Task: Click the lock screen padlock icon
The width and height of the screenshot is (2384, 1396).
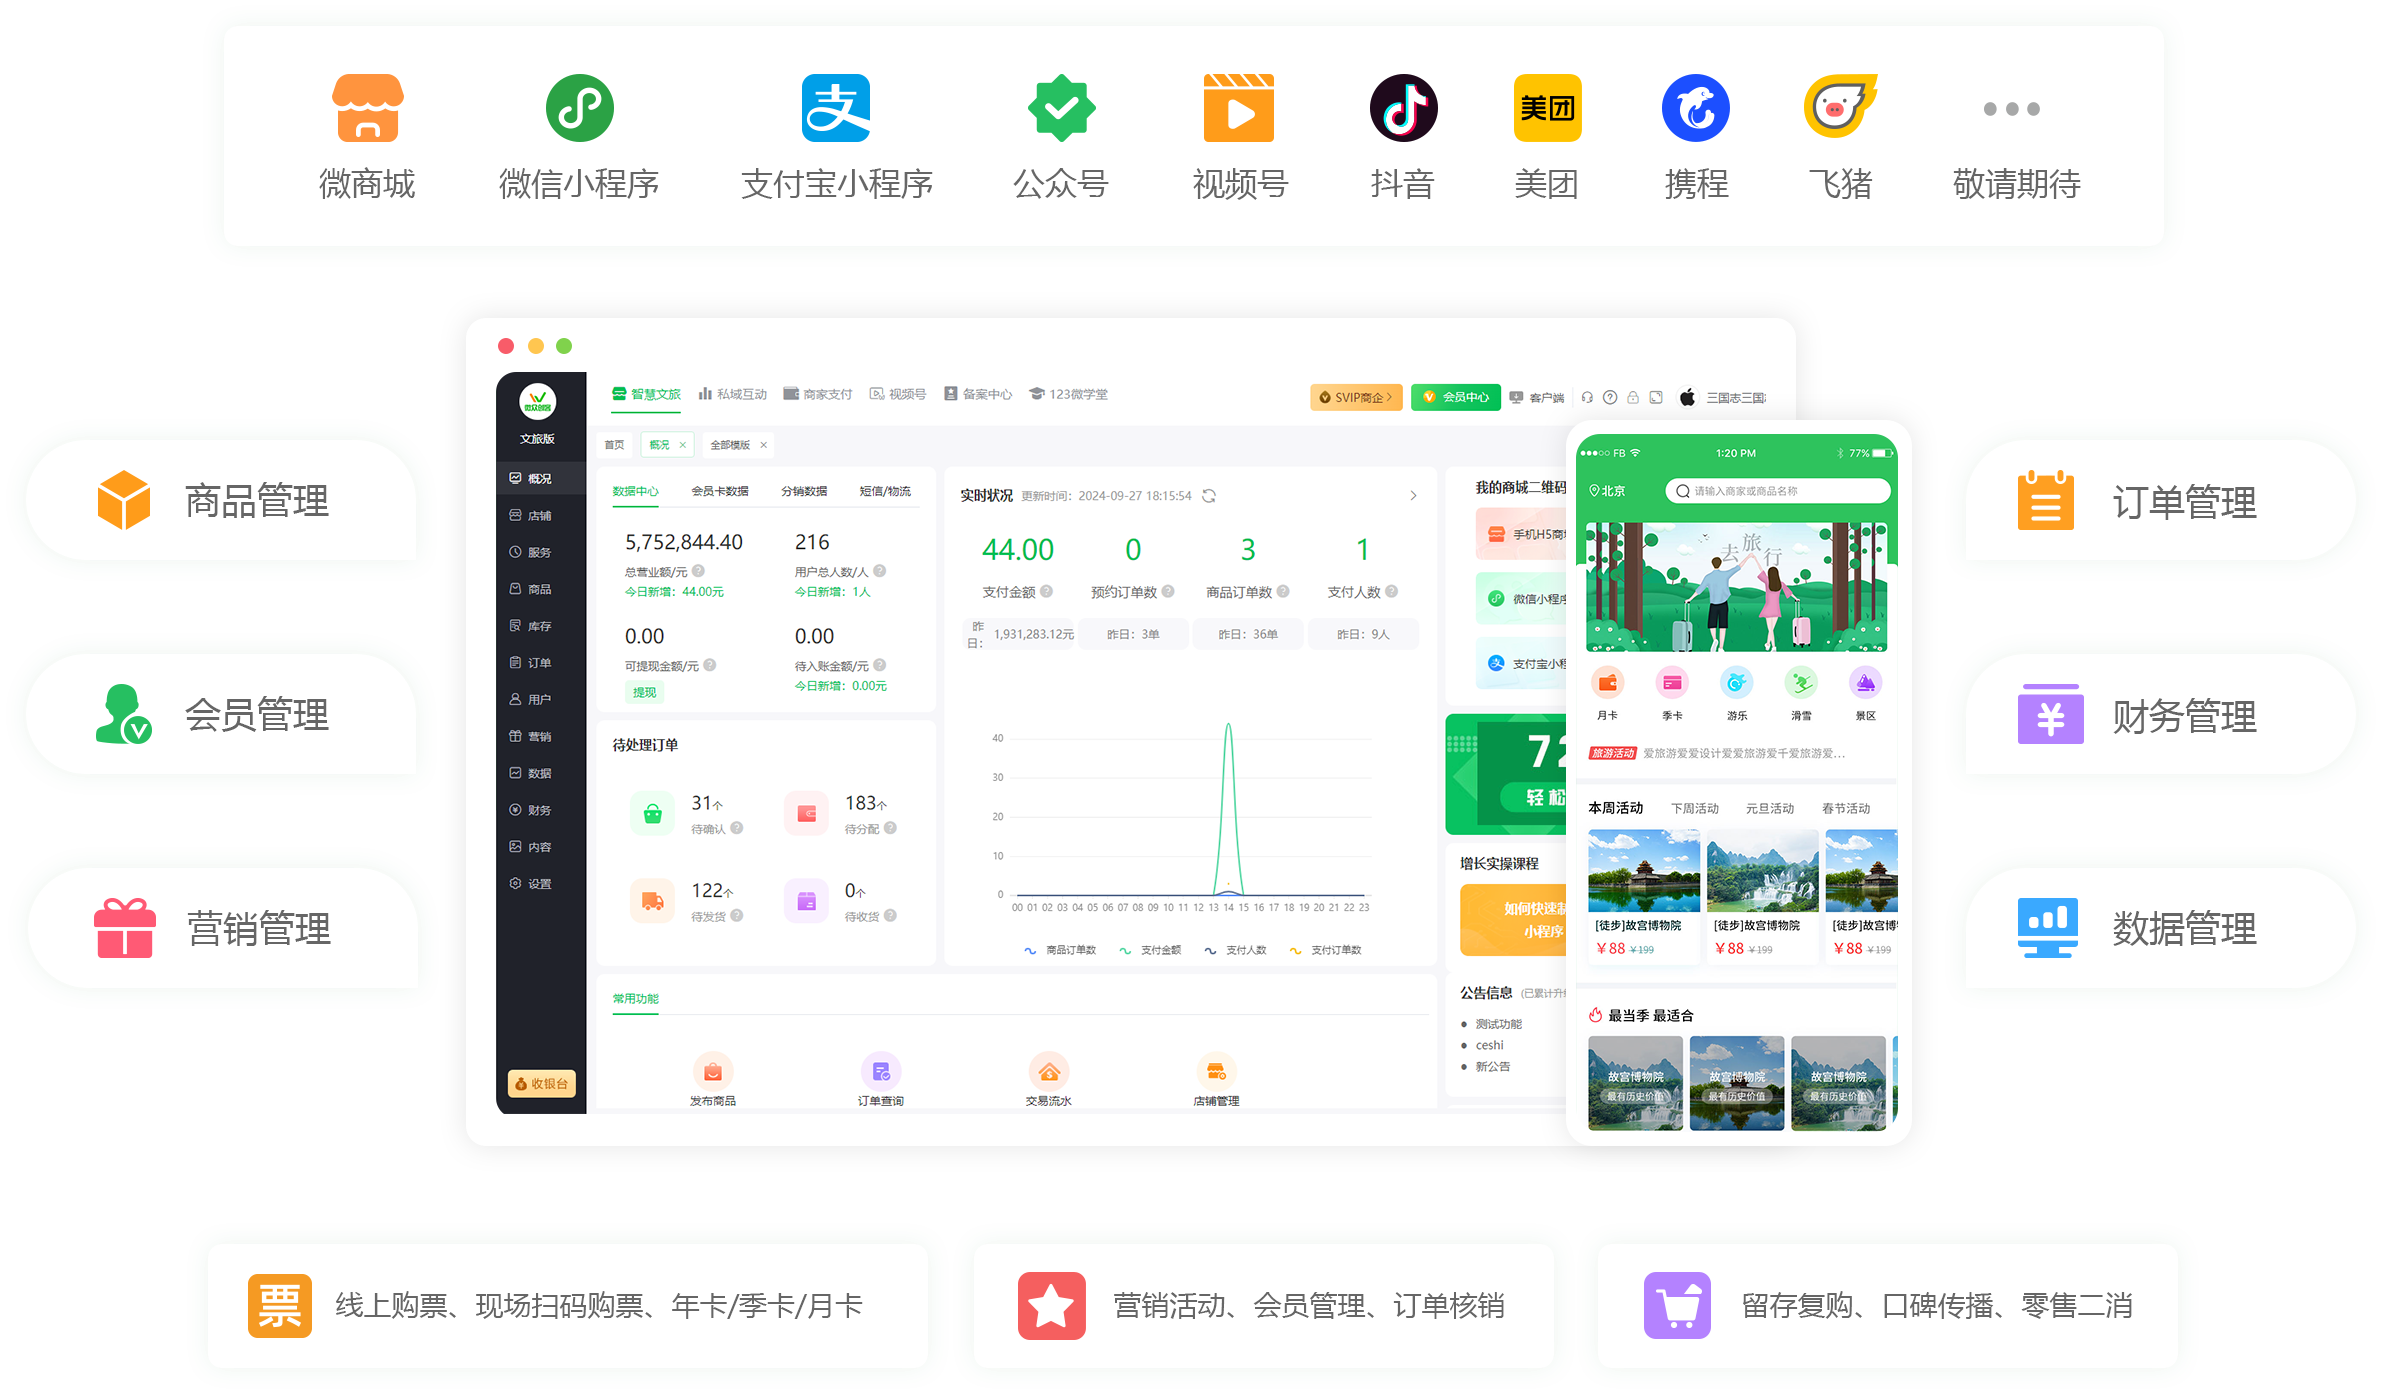Action: [1633, 397]
